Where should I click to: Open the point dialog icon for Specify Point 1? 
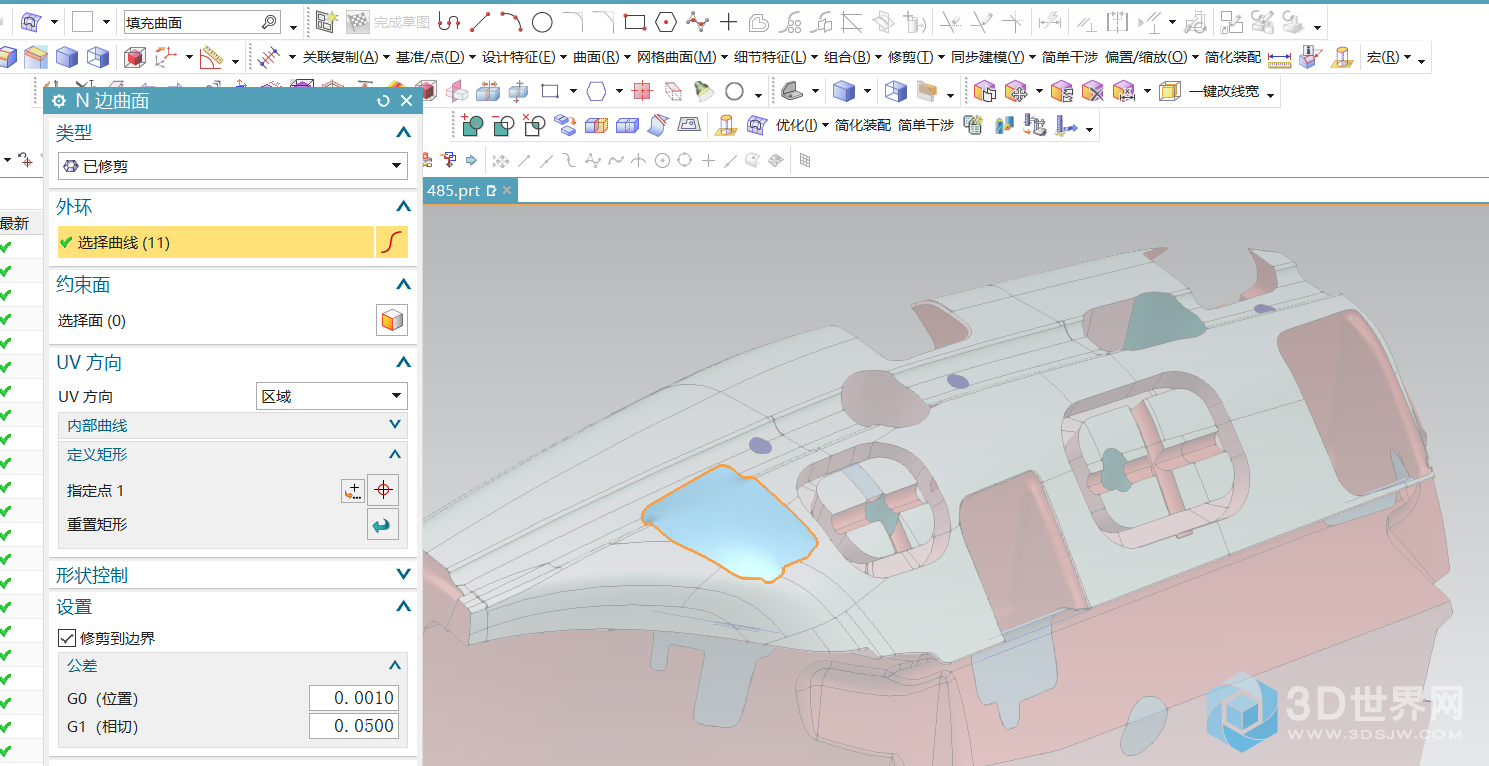[x=353, y=491]
